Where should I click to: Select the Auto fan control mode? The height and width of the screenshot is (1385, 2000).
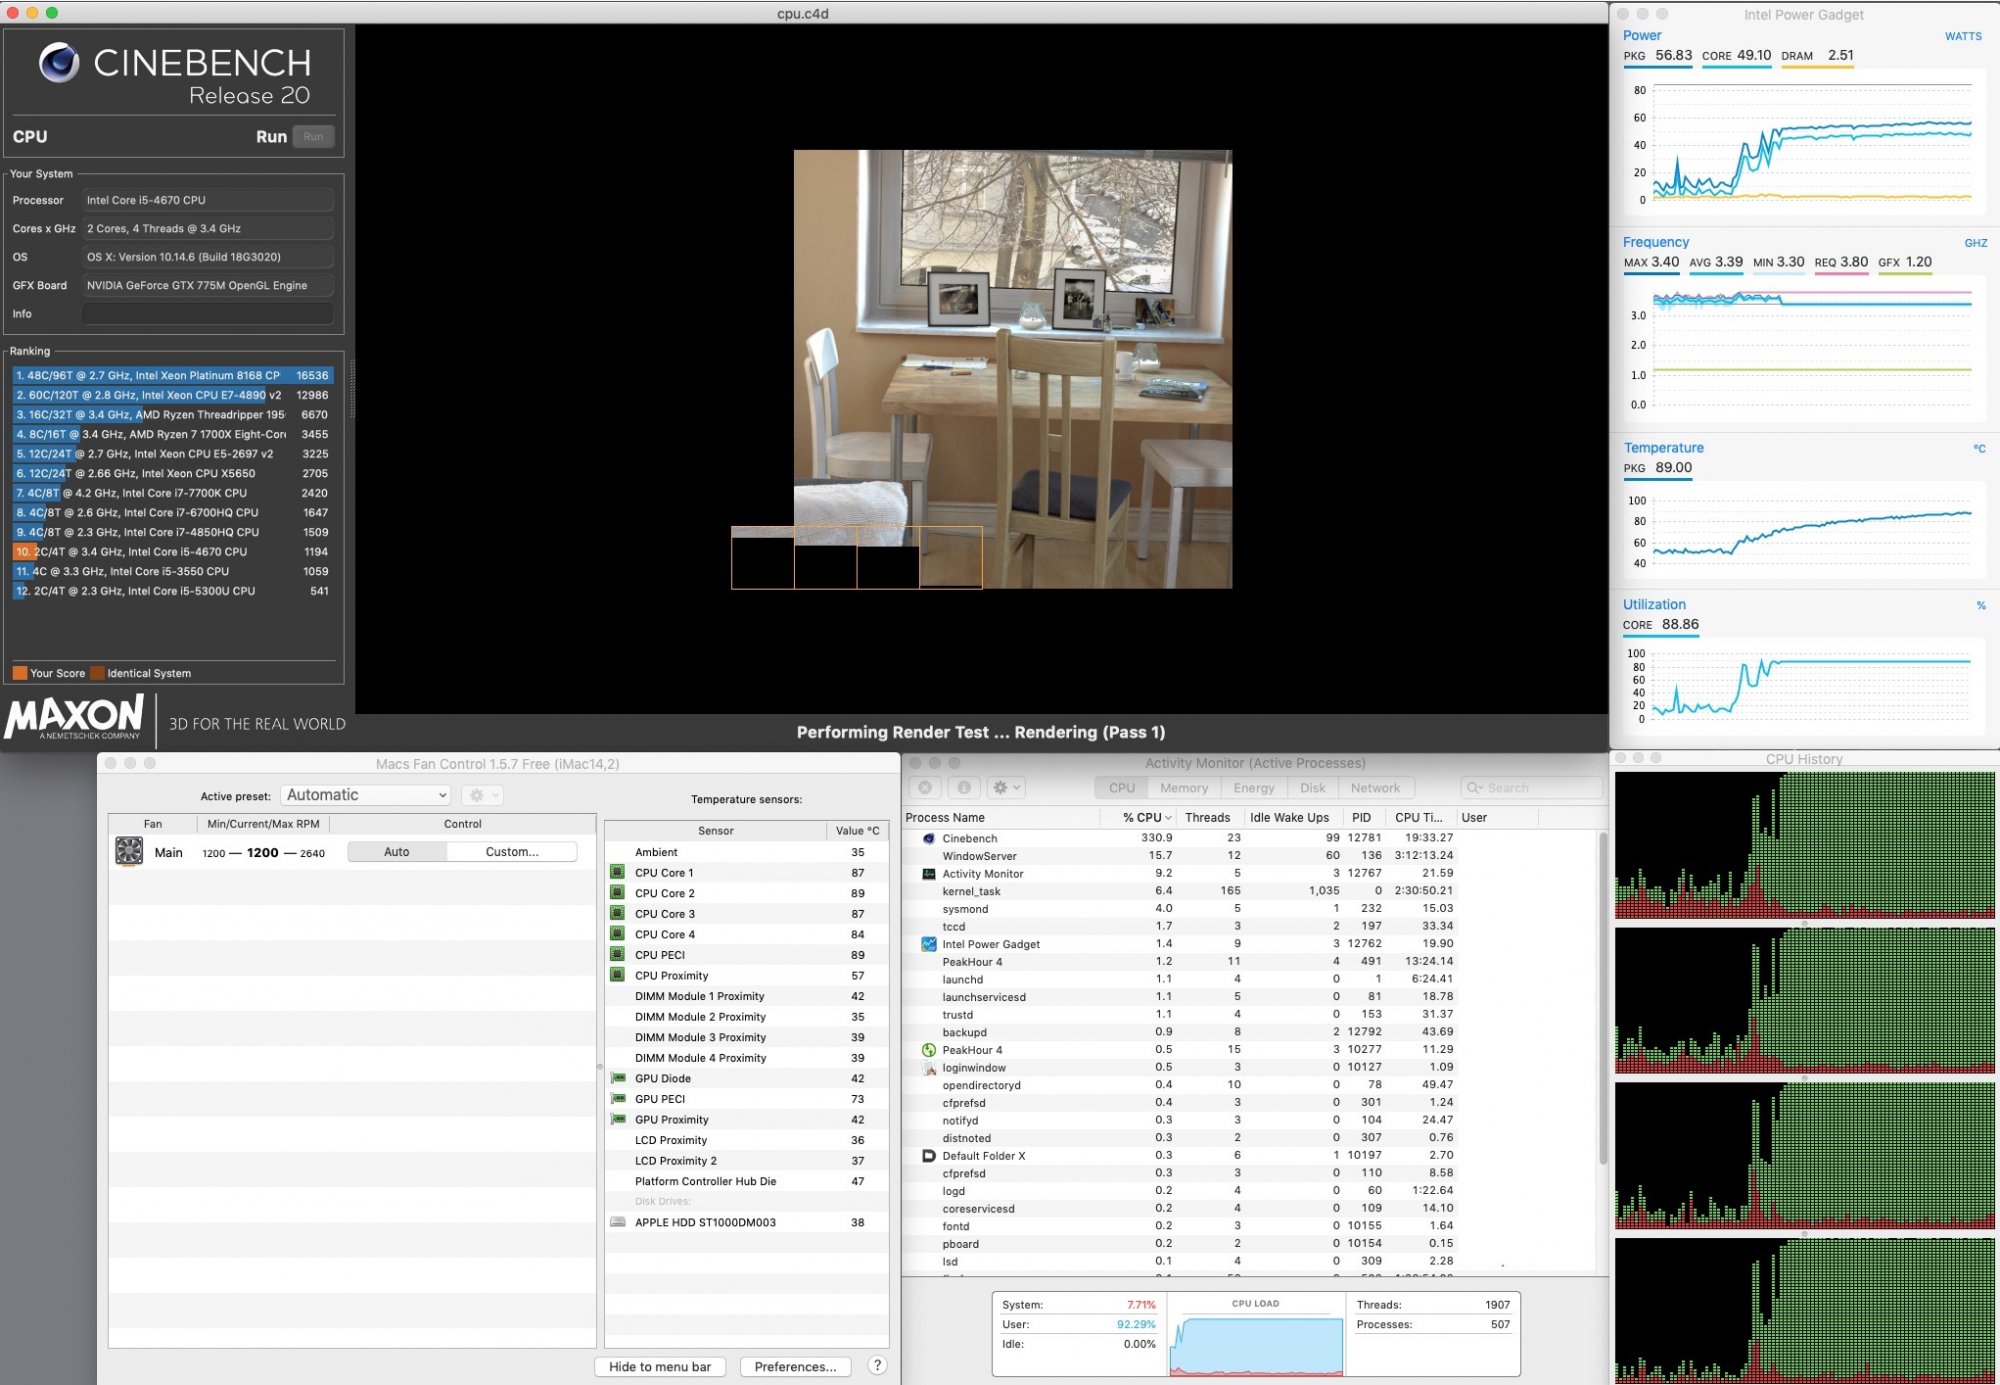coord(397,851)
